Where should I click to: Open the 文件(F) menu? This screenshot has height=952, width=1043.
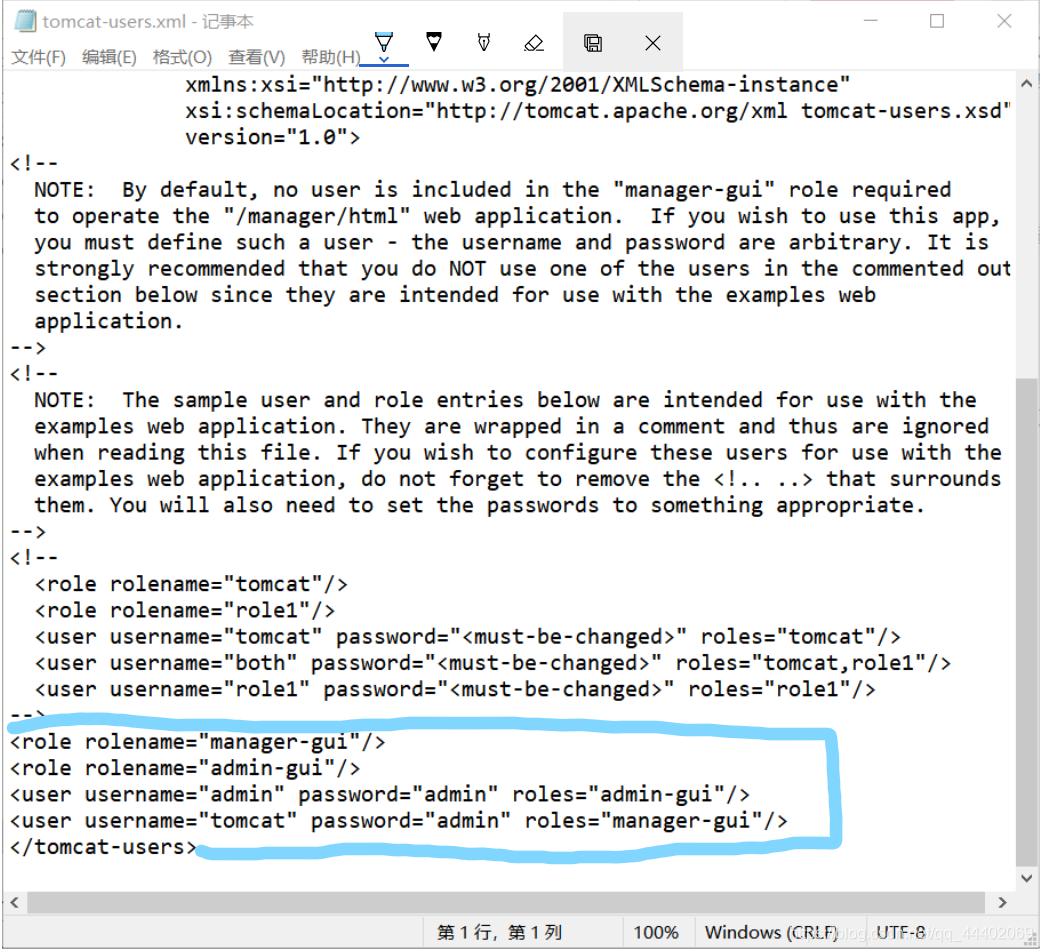(x=39, y=57)
